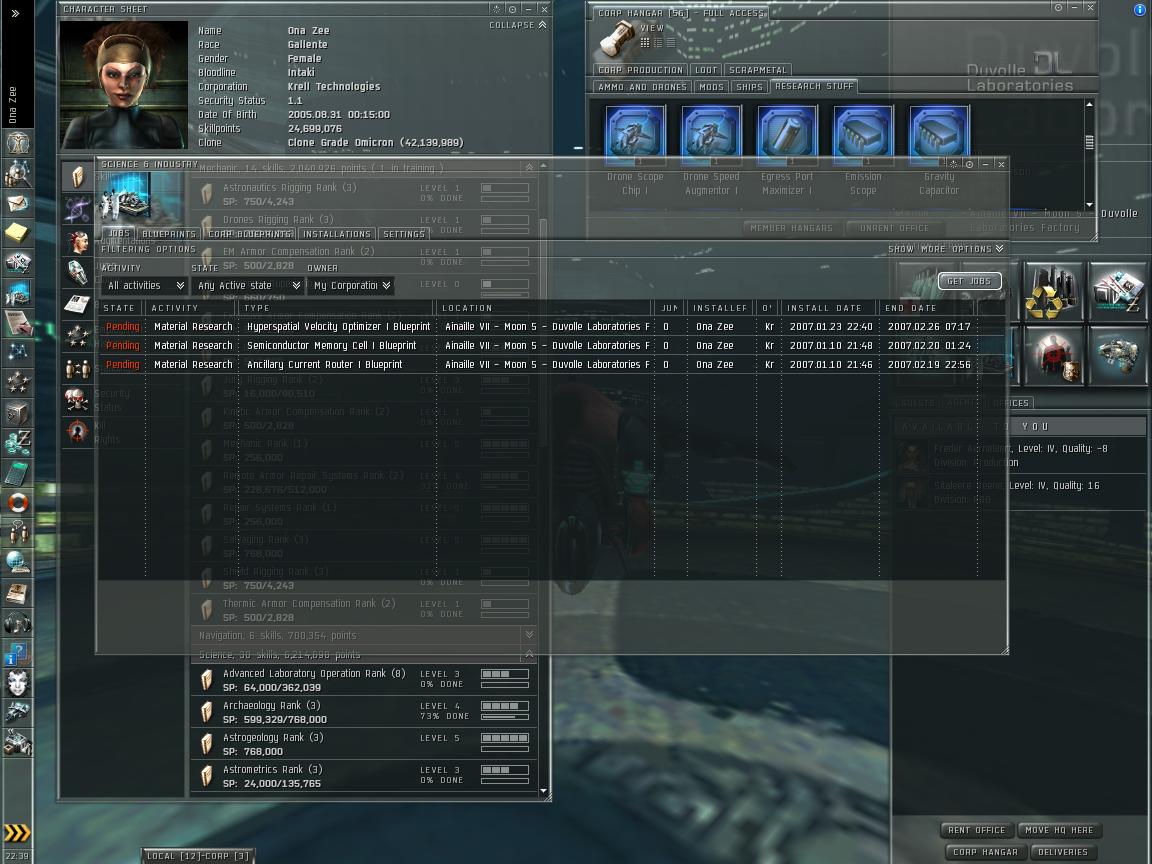Open the lifebuoy help Neocom icon

[x=17, y=503]
